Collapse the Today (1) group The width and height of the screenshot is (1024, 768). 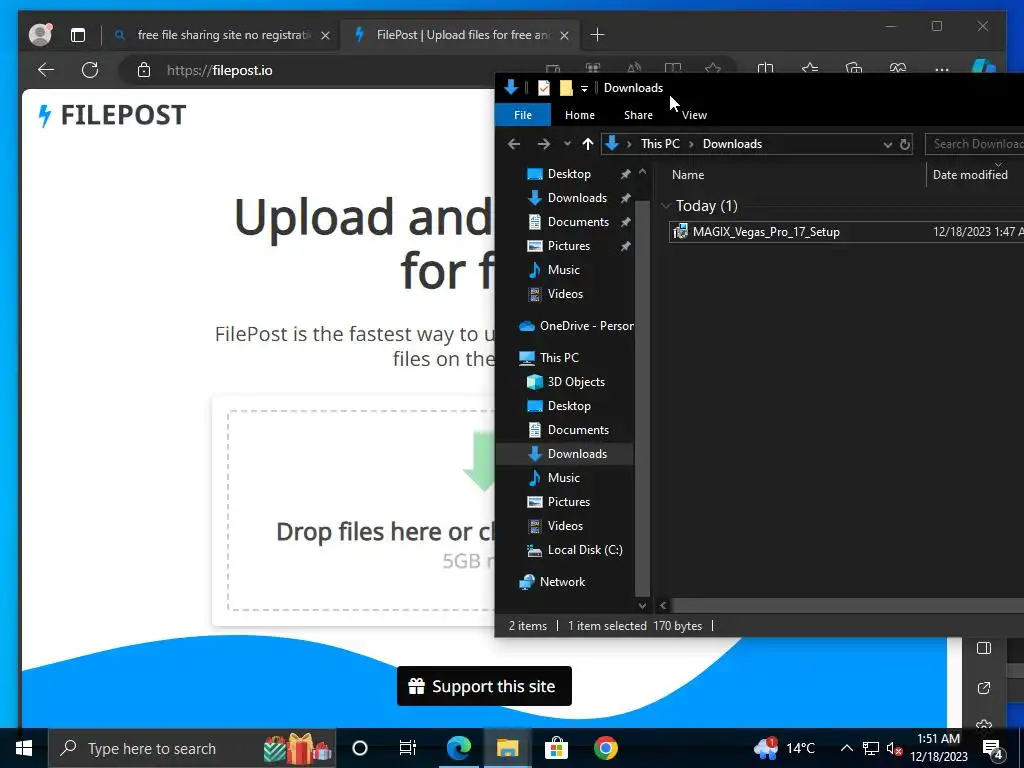pos(665,206)
